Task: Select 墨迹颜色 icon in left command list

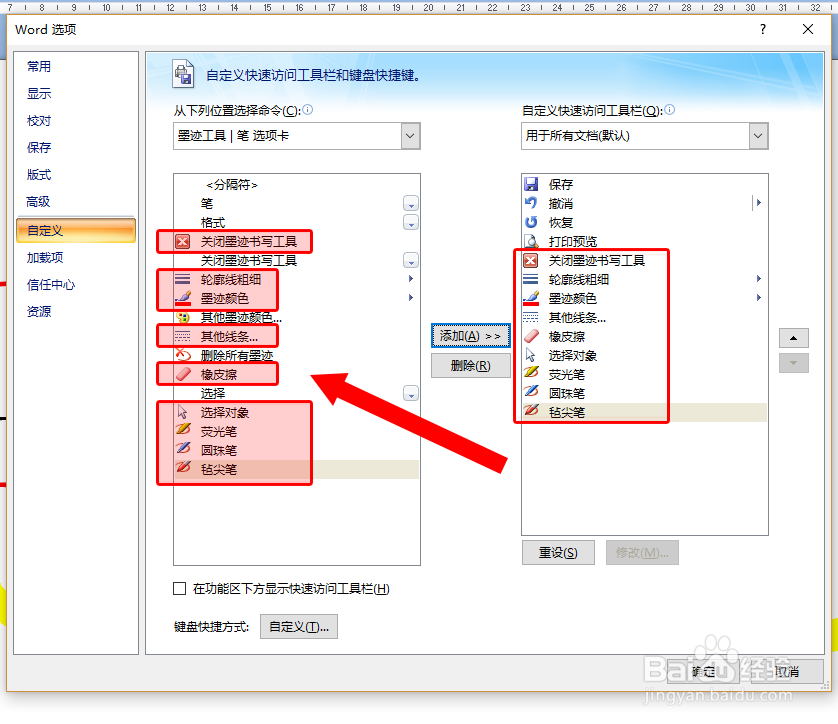Action: [x=182, y=298]
